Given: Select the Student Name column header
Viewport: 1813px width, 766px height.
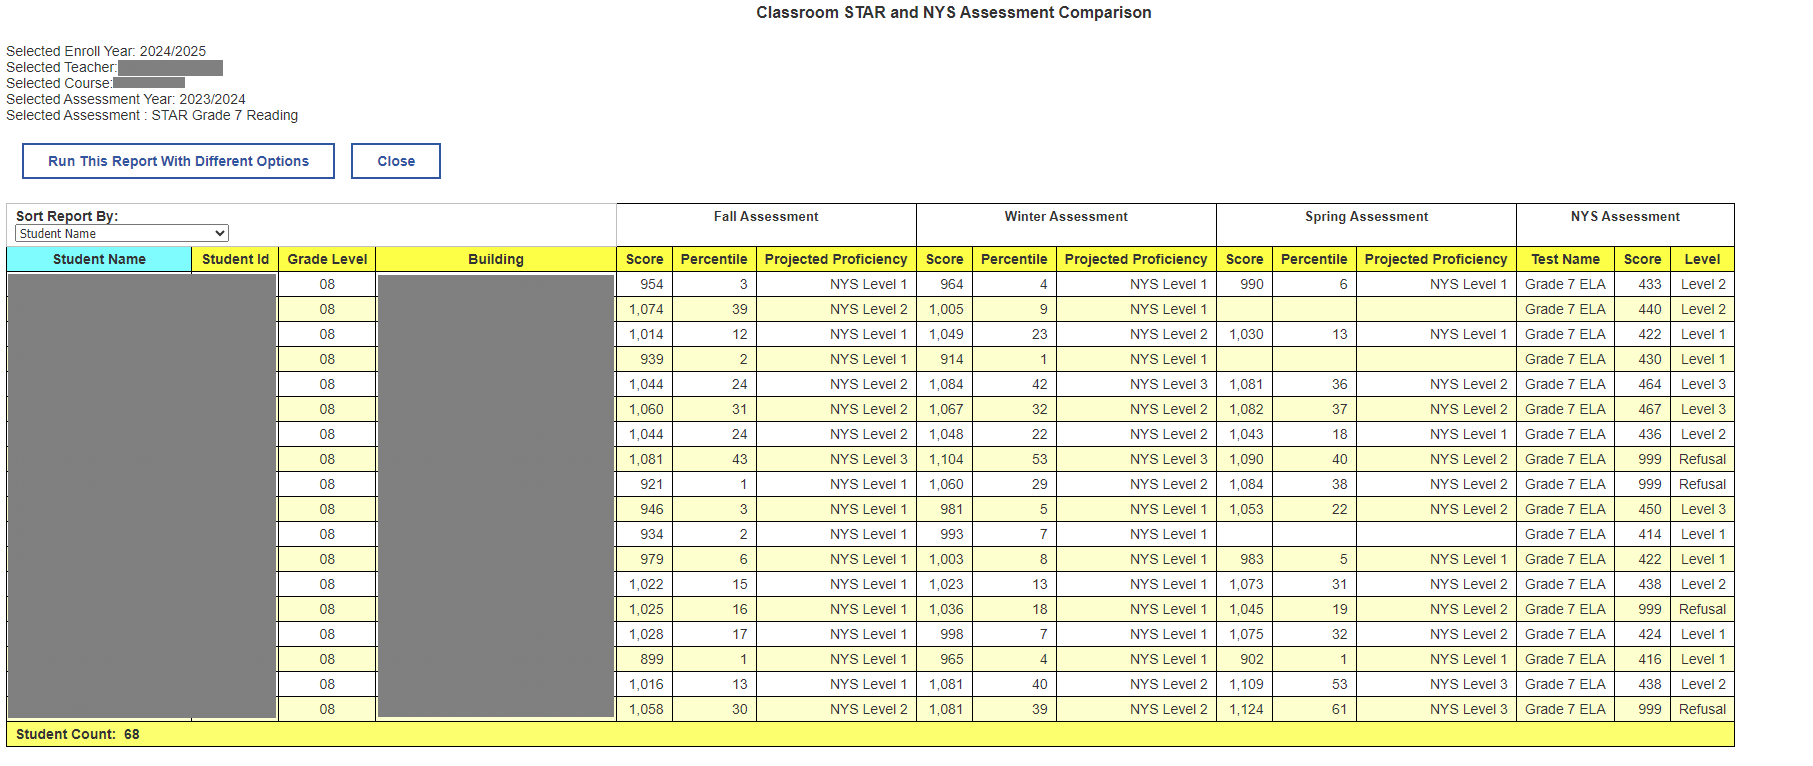Looking at the screenshot, I should point(99,259).
